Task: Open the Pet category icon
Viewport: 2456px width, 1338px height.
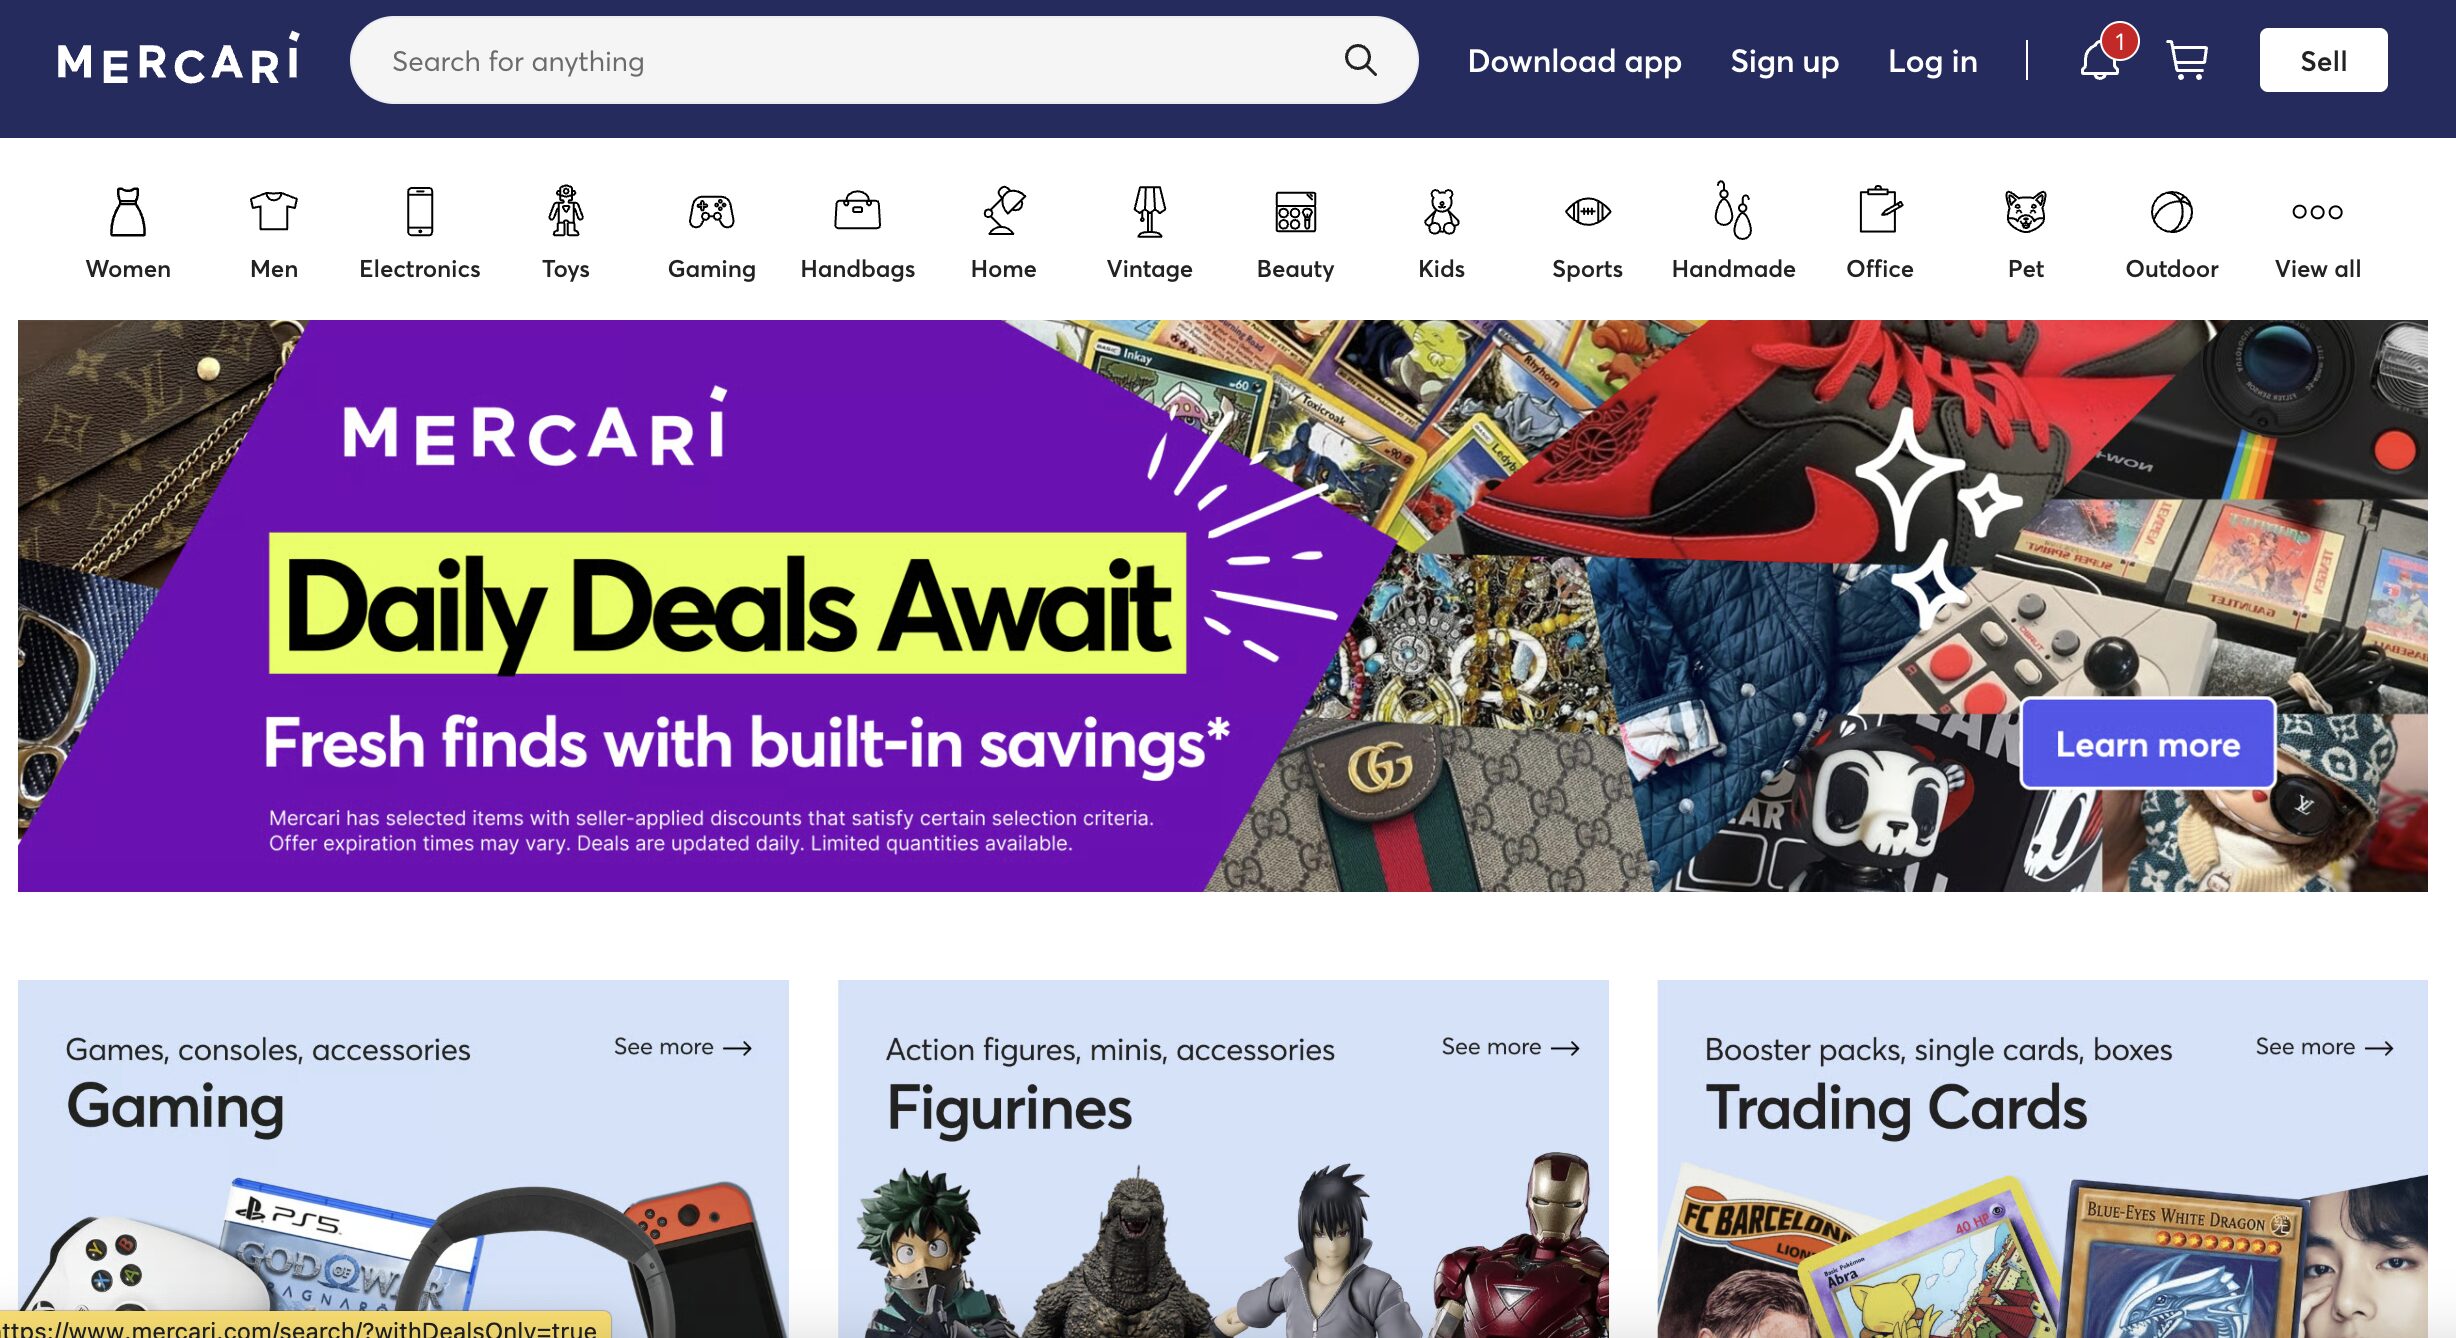Action: [x=2026, y=211]
